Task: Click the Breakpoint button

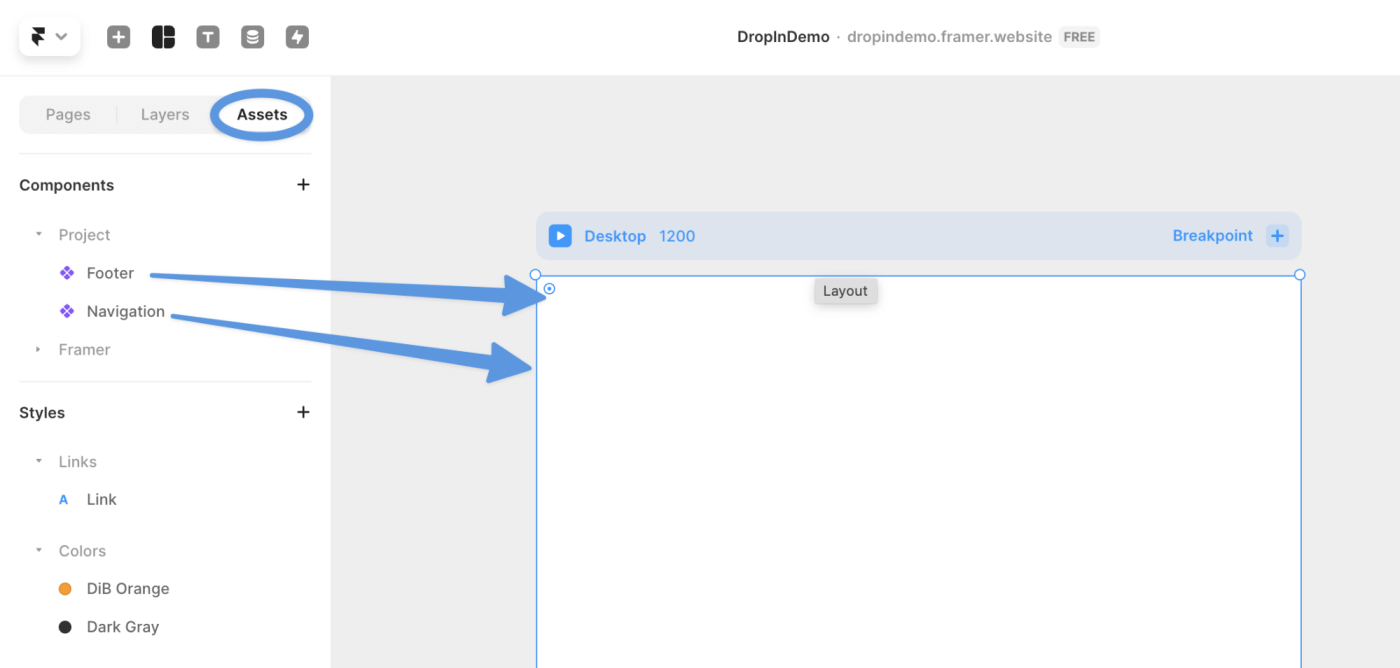Action: point(1212,236)
